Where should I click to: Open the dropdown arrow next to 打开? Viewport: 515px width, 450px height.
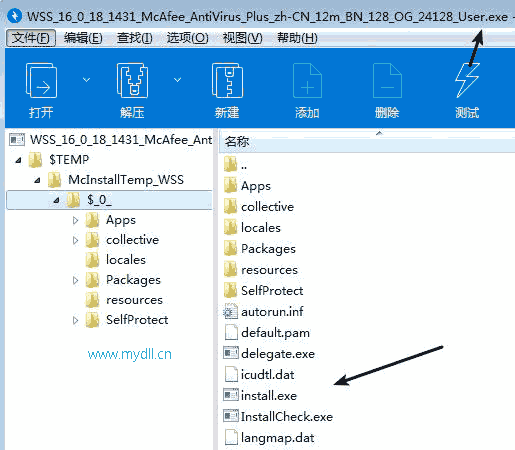[86, 80]
